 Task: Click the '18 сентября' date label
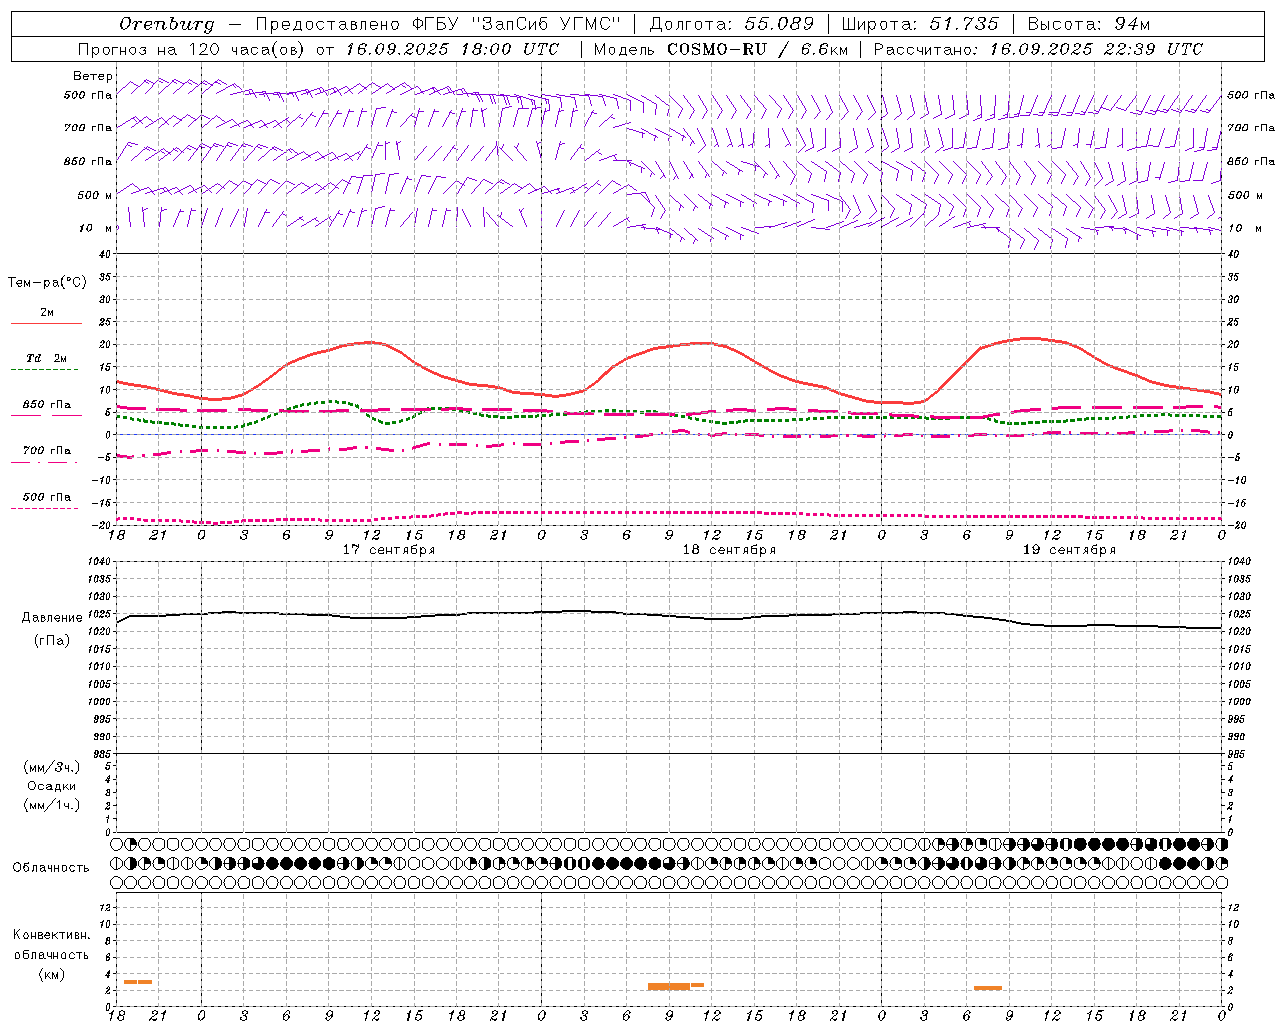pos(729,550)
